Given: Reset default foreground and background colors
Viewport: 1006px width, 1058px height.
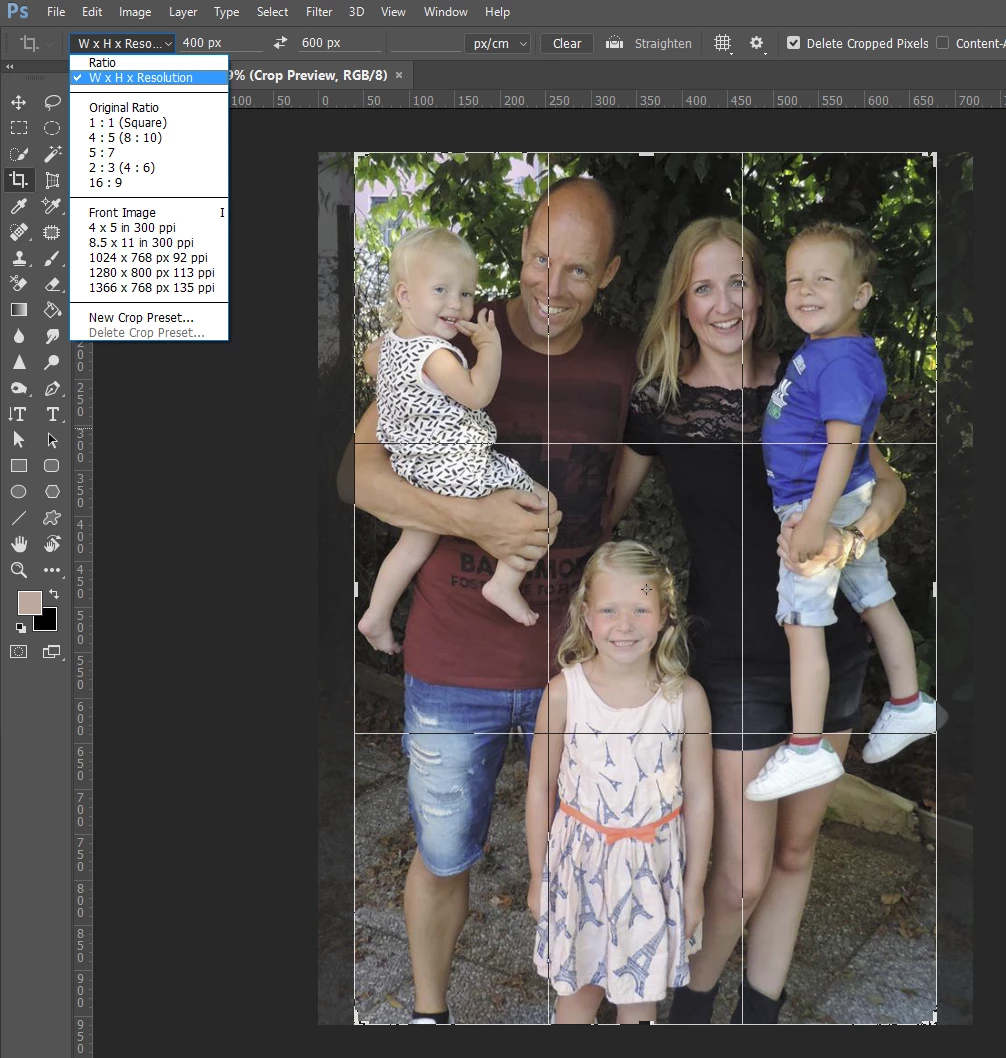Looking at the screenshot, I should pyautogui.click(x=21, y=628).
